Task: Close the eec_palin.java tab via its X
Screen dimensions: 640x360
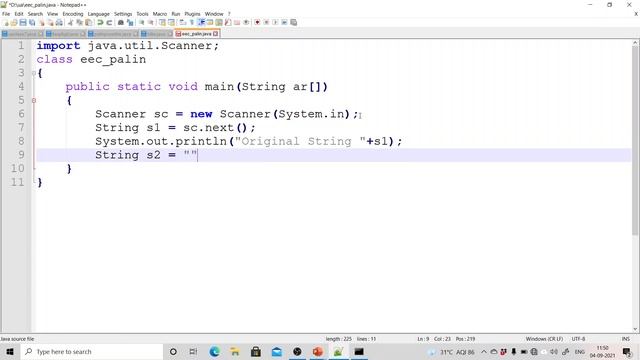Action: coord(216,34)
